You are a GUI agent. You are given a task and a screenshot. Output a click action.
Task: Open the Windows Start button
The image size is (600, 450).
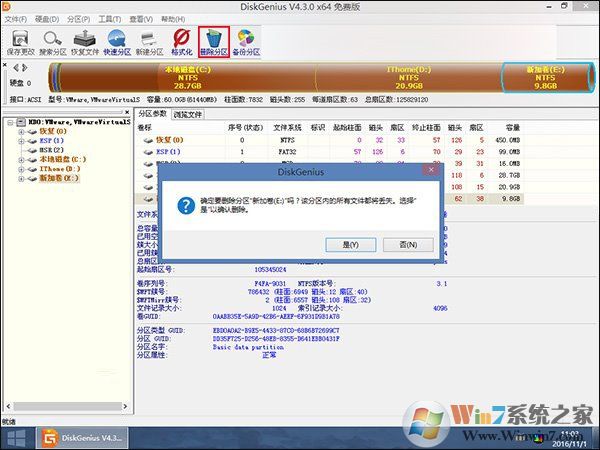click(x=16, y=437)
